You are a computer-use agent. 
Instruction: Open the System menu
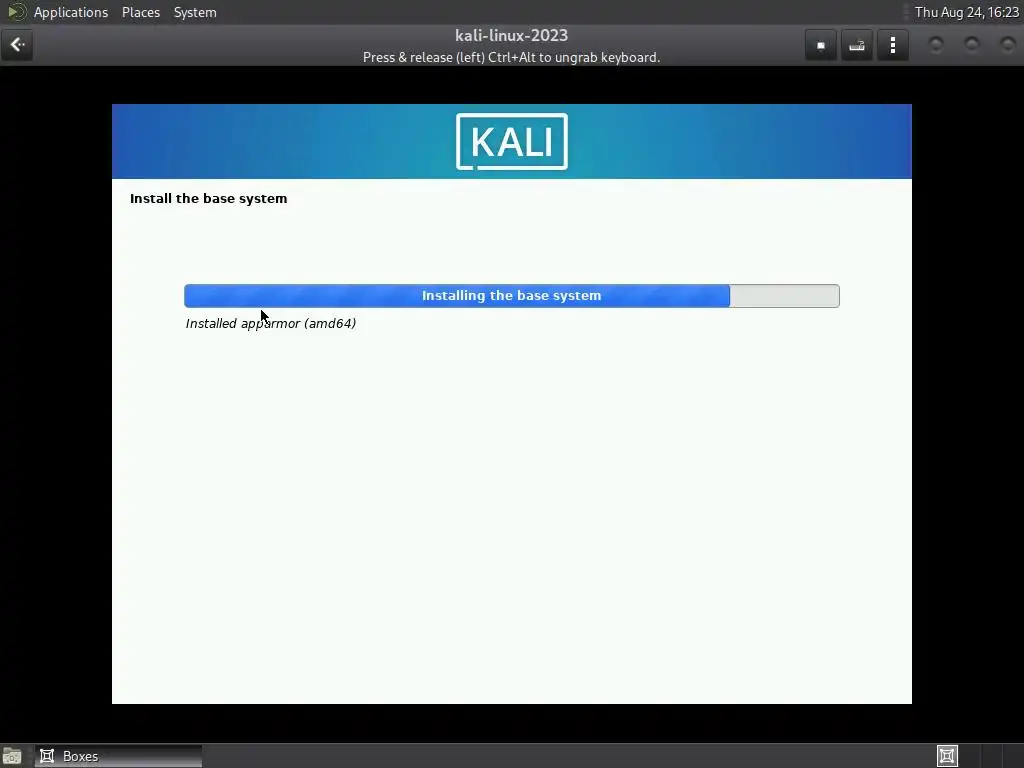[195, 12]
